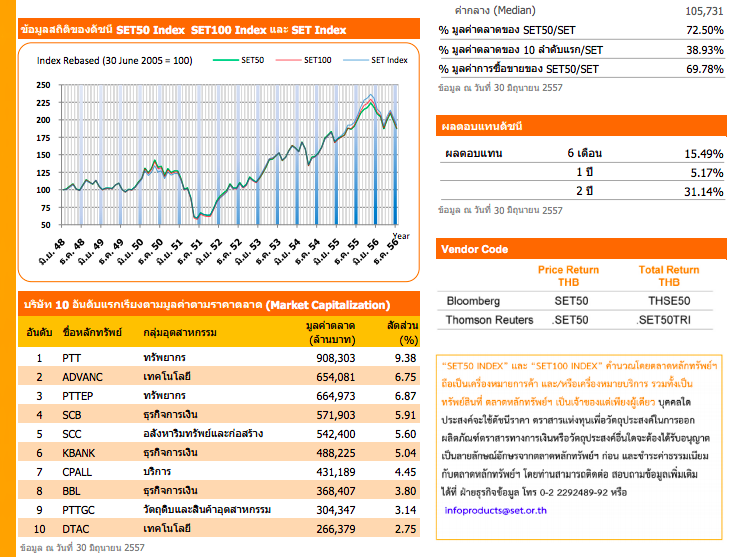The image size is (733, 557).
Task: Click market cap value 304,347
Action: [336, 510]
